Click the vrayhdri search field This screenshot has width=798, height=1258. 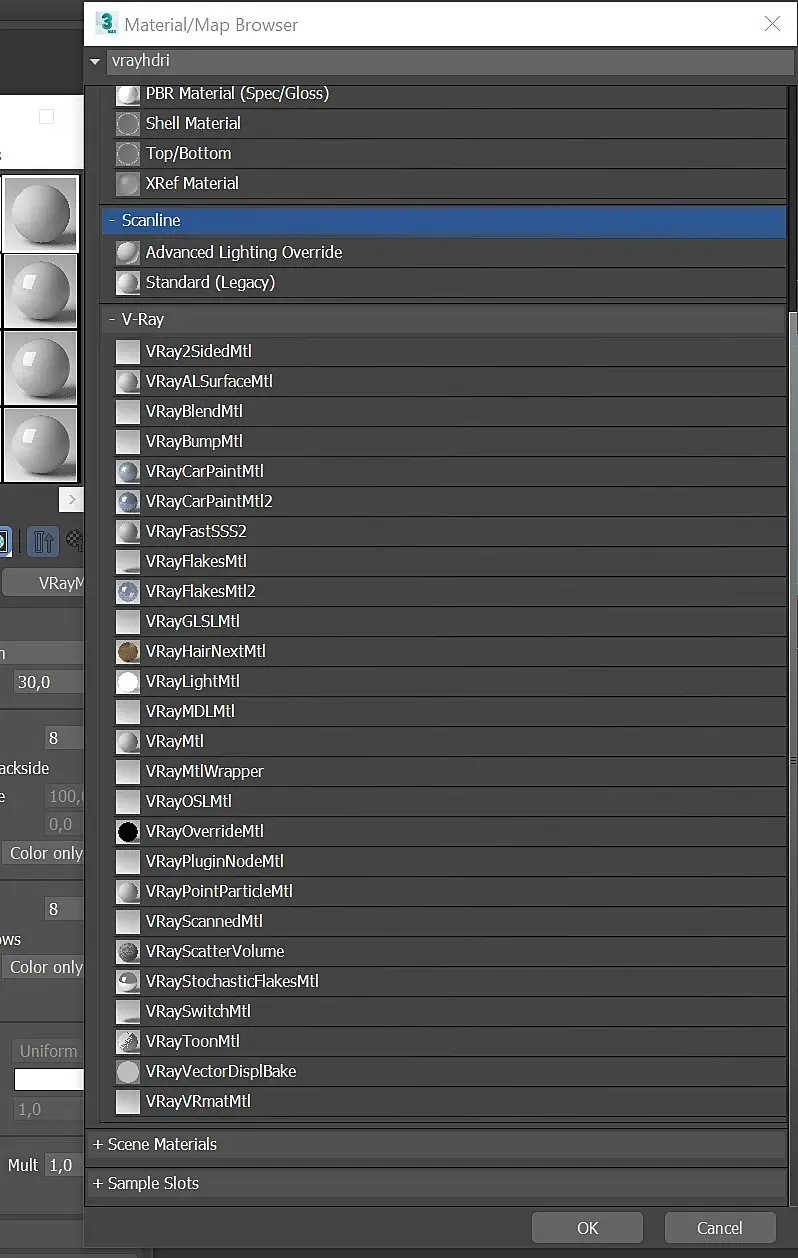pos(450,61)
